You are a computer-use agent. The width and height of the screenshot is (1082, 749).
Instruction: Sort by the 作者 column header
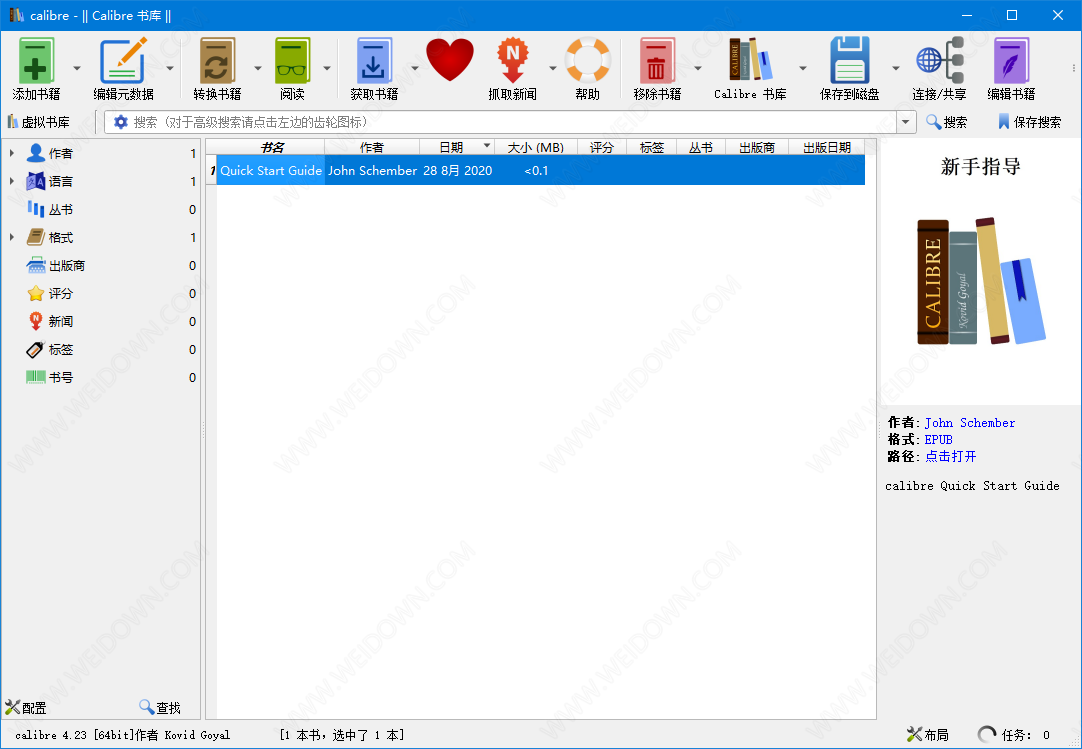372,147
